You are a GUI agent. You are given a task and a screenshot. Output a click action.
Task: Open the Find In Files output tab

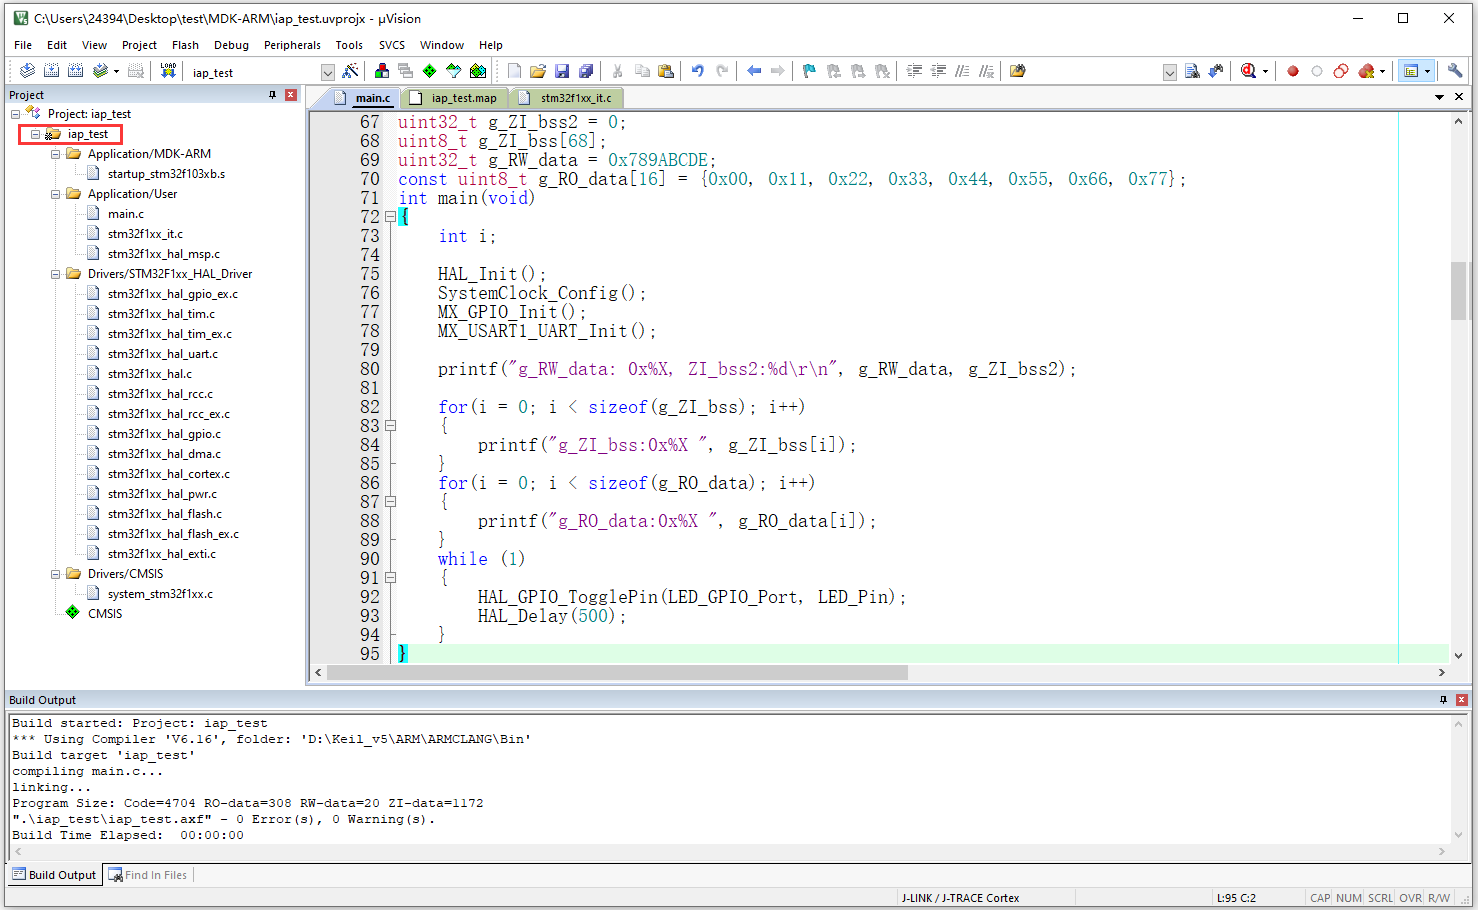tap(148, 875)
